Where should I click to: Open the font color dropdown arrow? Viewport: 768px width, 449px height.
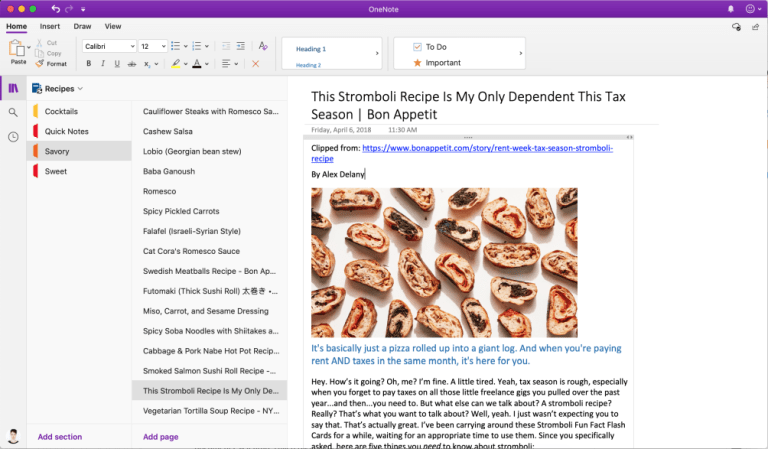click(207, 64)
